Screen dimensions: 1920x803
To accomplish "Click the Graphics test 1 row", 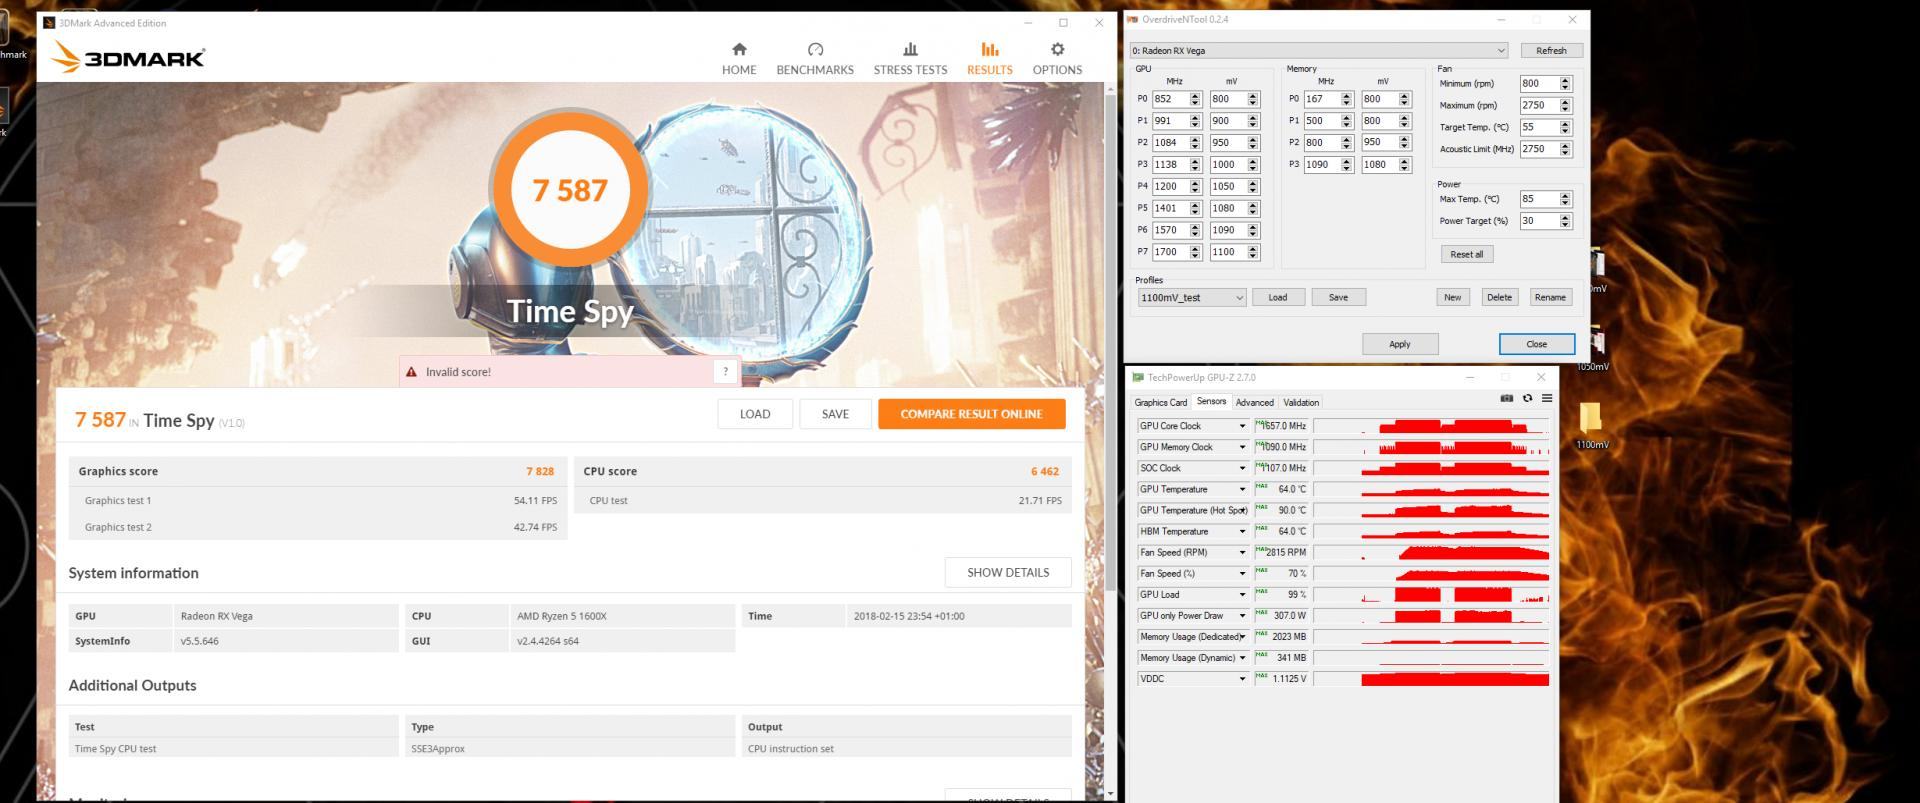I will (x=318, y=500).
